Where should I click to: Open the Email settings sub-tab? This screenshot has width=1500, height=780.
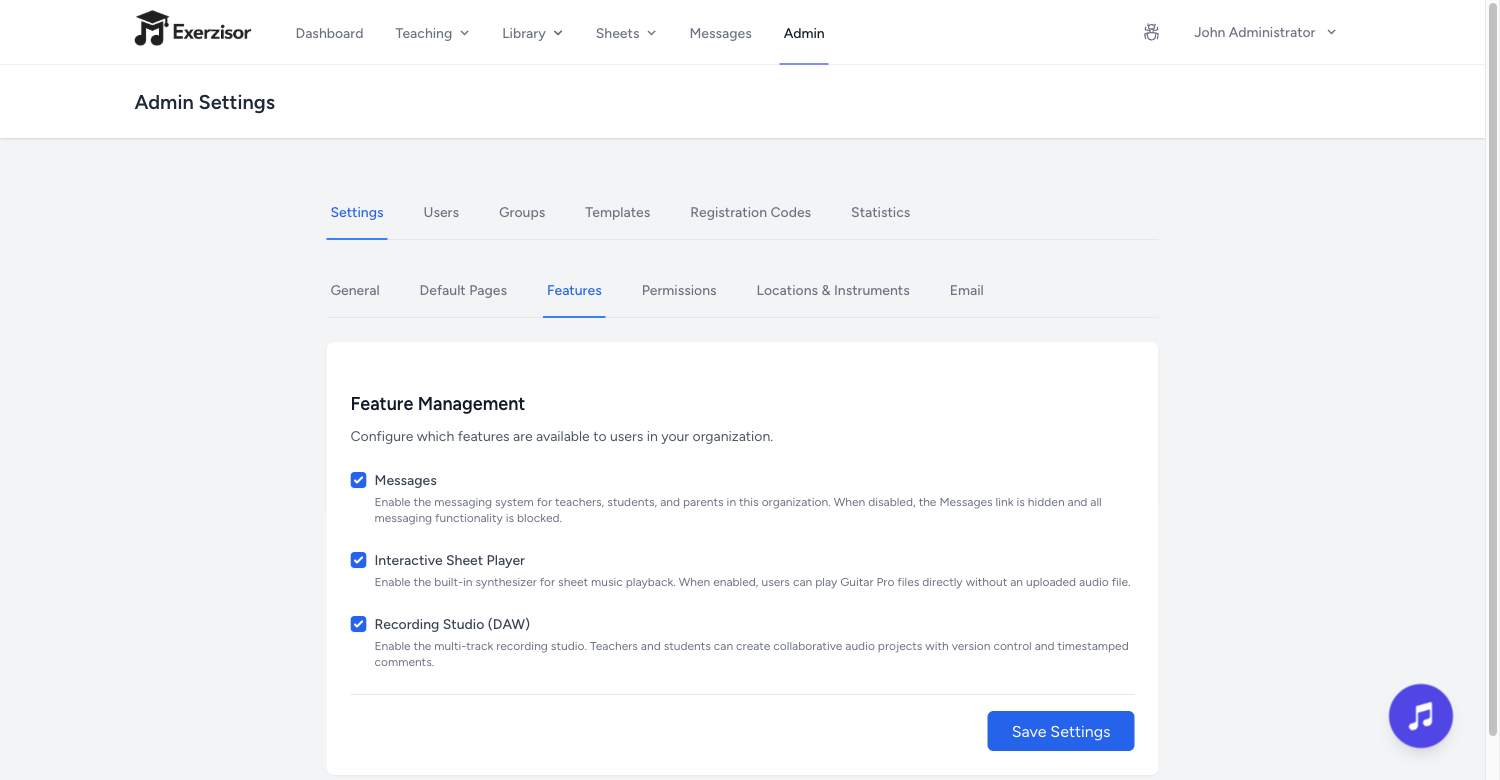(967, 290)
